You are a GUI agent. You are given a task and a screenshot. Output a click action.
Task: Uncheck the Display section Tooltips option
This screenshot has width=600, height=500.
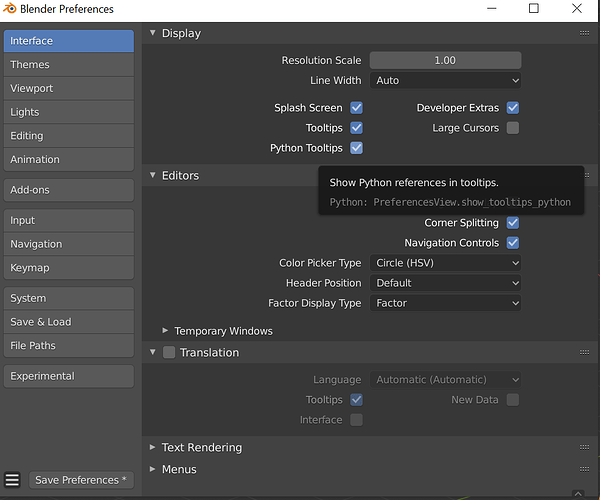point(356,128)
